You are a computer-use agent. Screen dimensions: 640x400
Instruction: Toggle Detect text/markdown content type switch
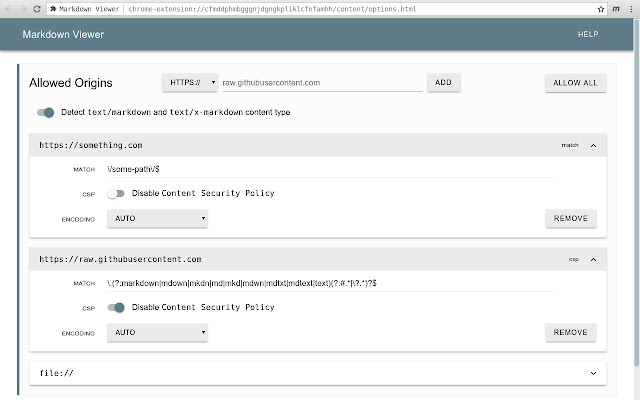[x=45, y=112]
